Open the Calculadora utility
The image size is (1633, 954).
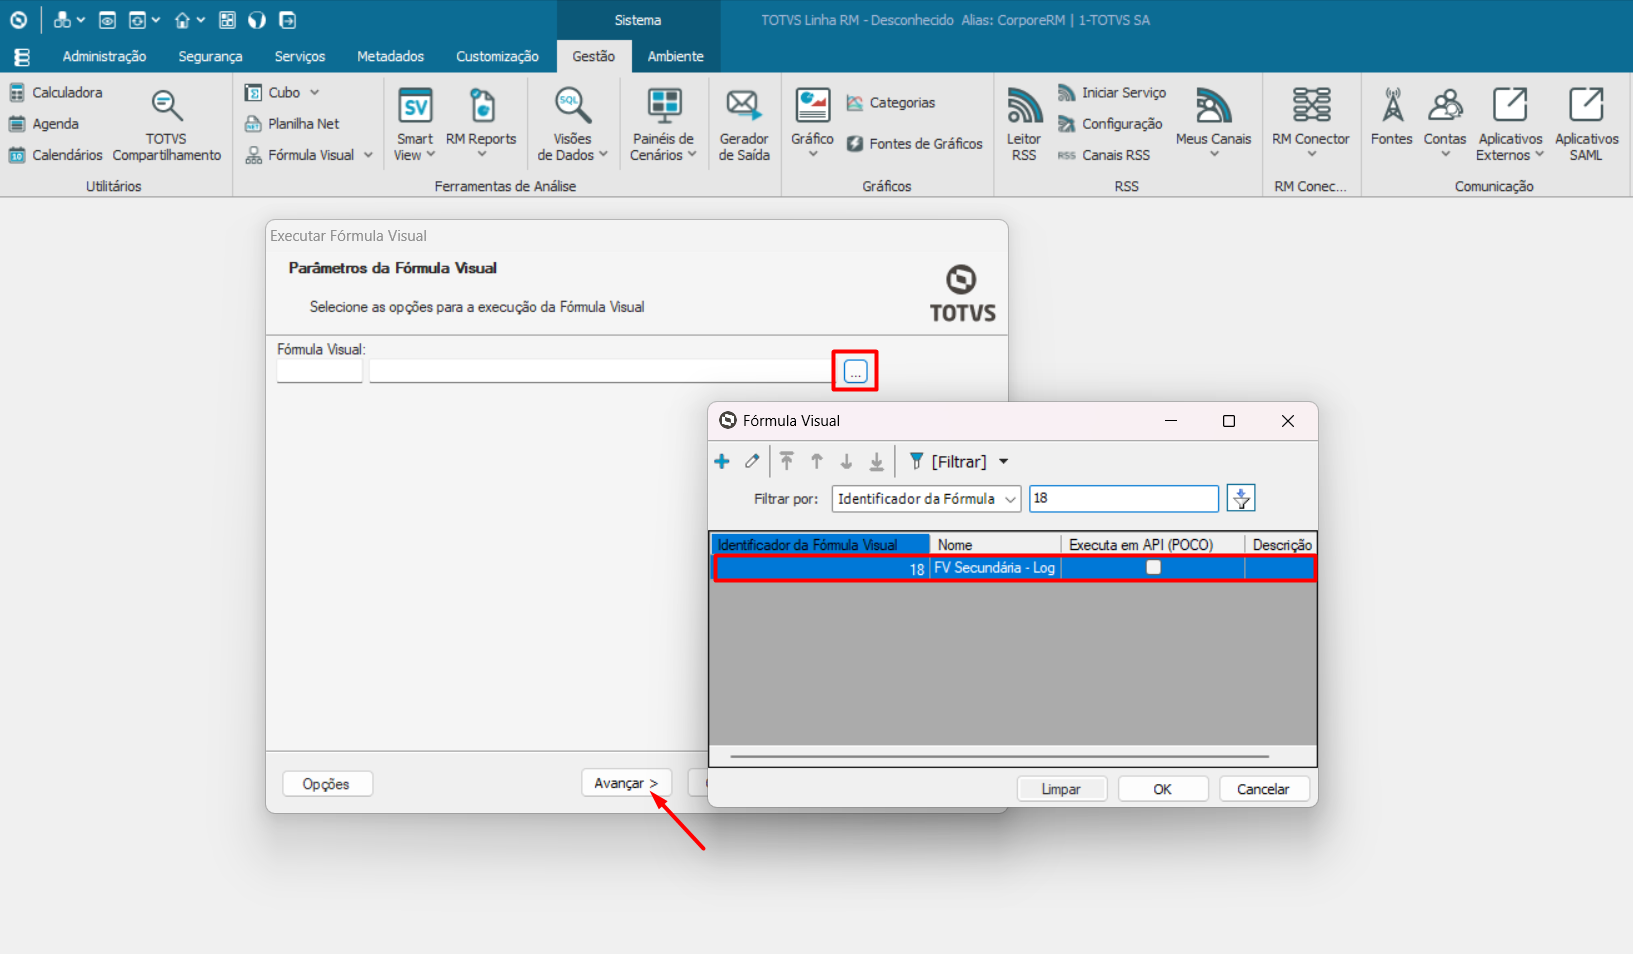pyautogui.click(x=56, y=92)
